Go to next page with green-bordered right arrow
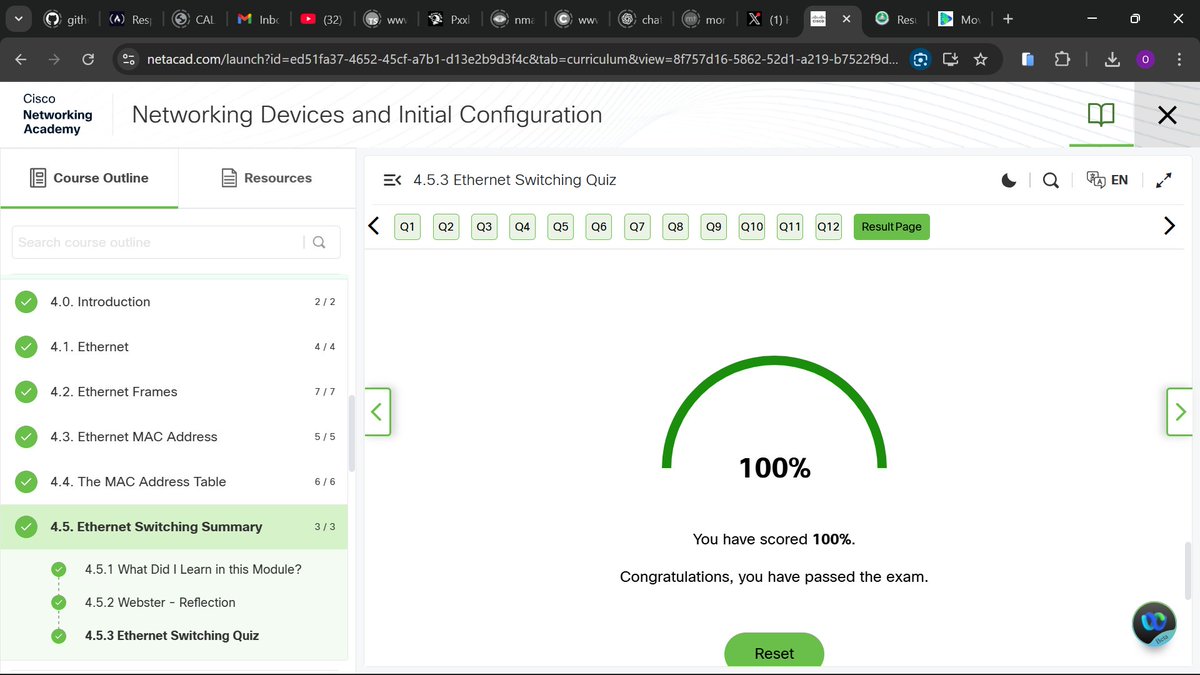 1180,411
